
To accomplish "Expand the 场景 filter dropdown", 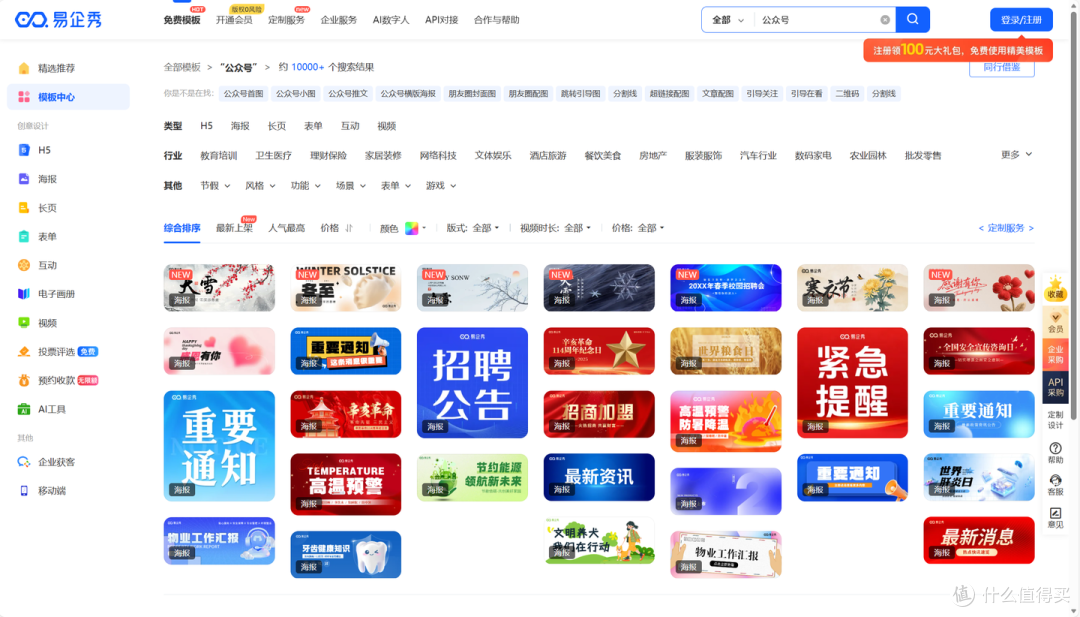I will [351, 186].
